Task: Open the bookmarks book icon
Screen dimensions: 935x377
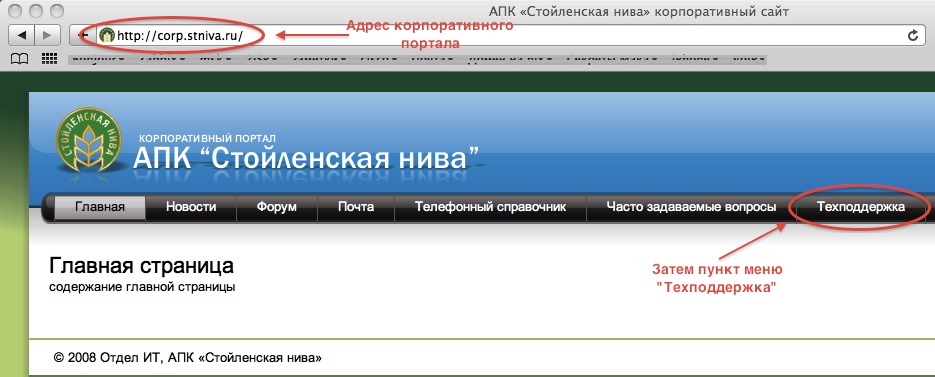Action: click(20, 58)
